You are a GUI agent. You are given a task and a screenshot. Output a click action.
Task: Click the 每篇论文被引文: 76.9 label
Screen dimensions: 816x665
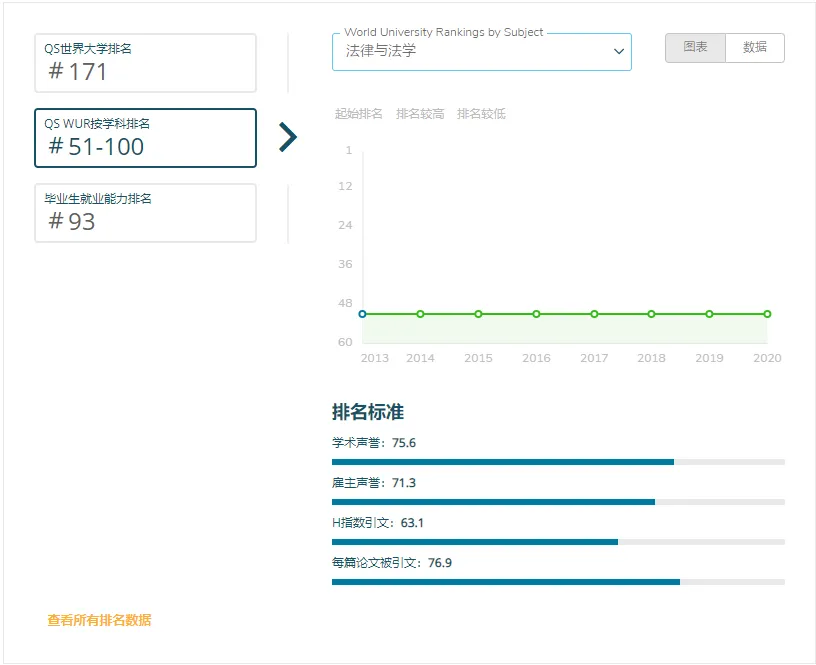[392, 563]
